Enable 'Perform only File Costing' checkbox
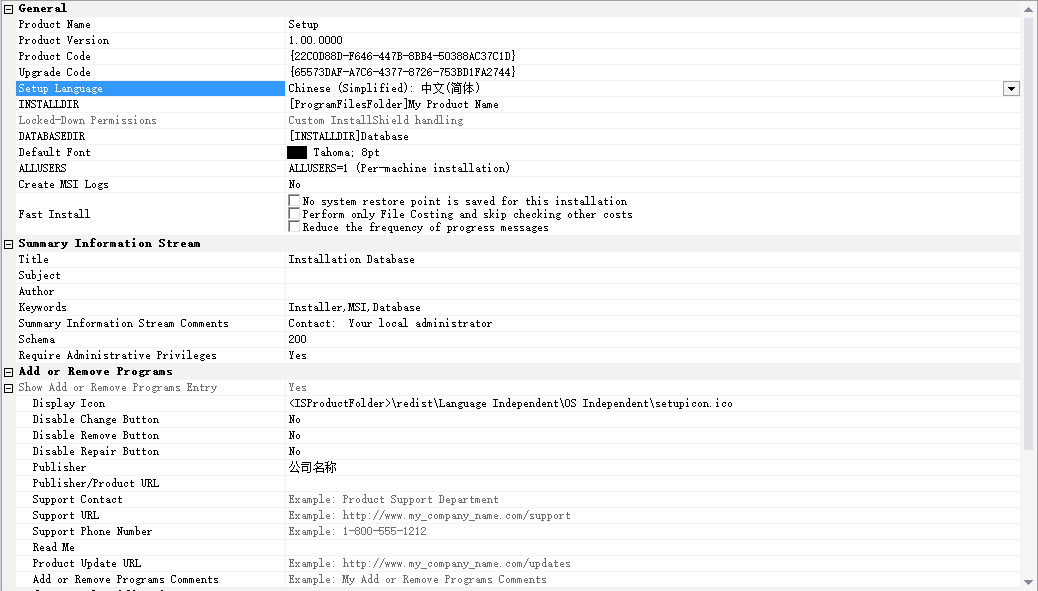 tap(294, 213)
